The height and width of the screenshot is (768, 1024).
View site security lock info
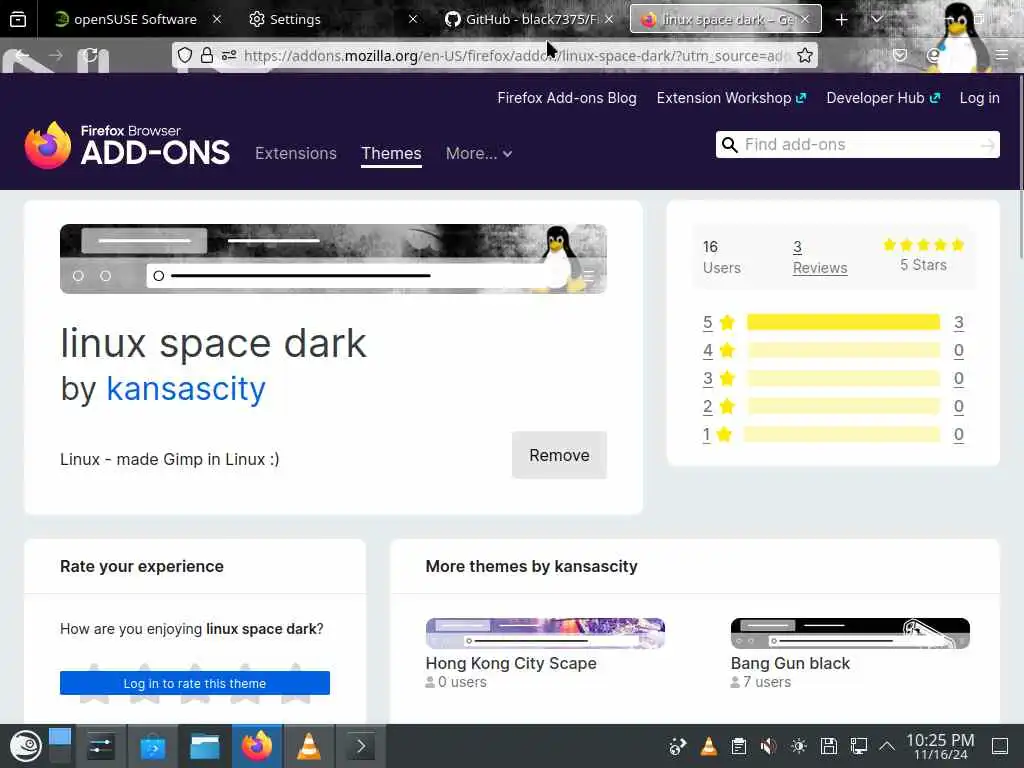click(x=206, y=56)
